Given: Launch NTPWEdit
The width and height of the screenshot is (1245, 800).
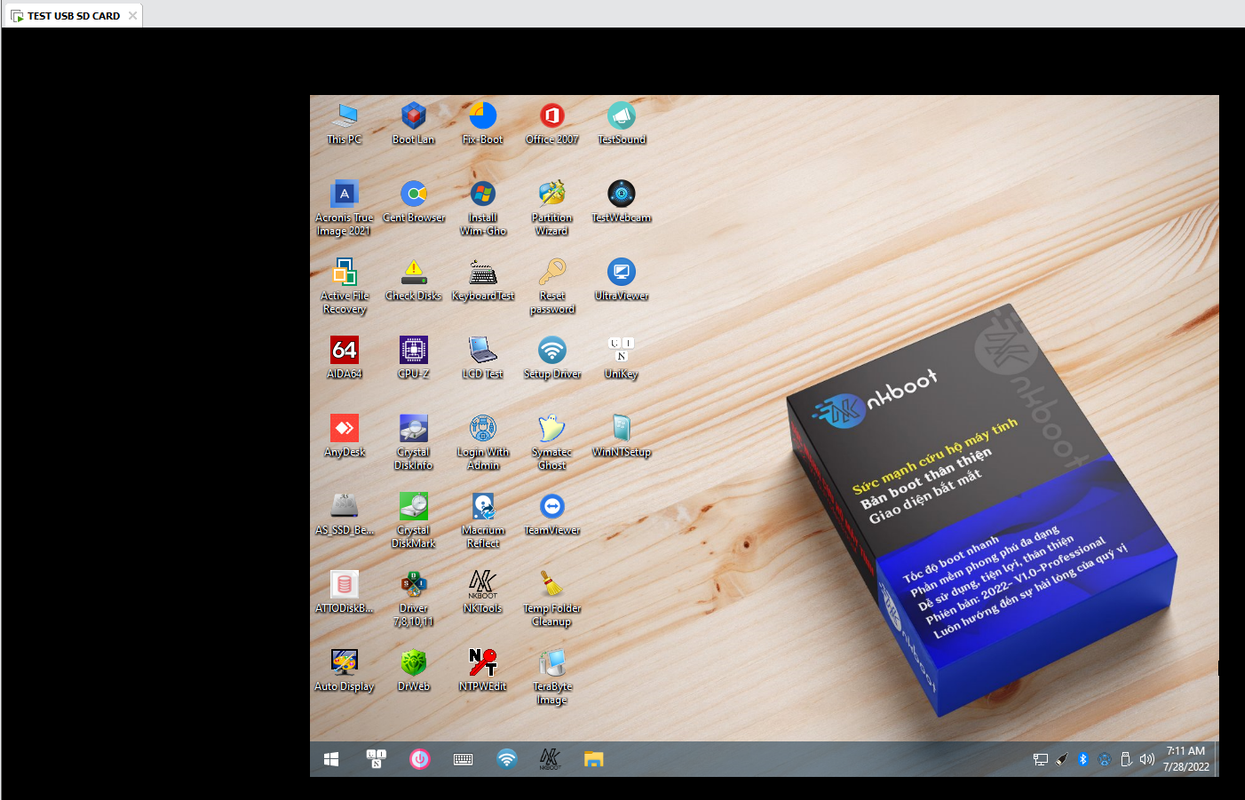Looking at the screenshot, I should (483, 670).
